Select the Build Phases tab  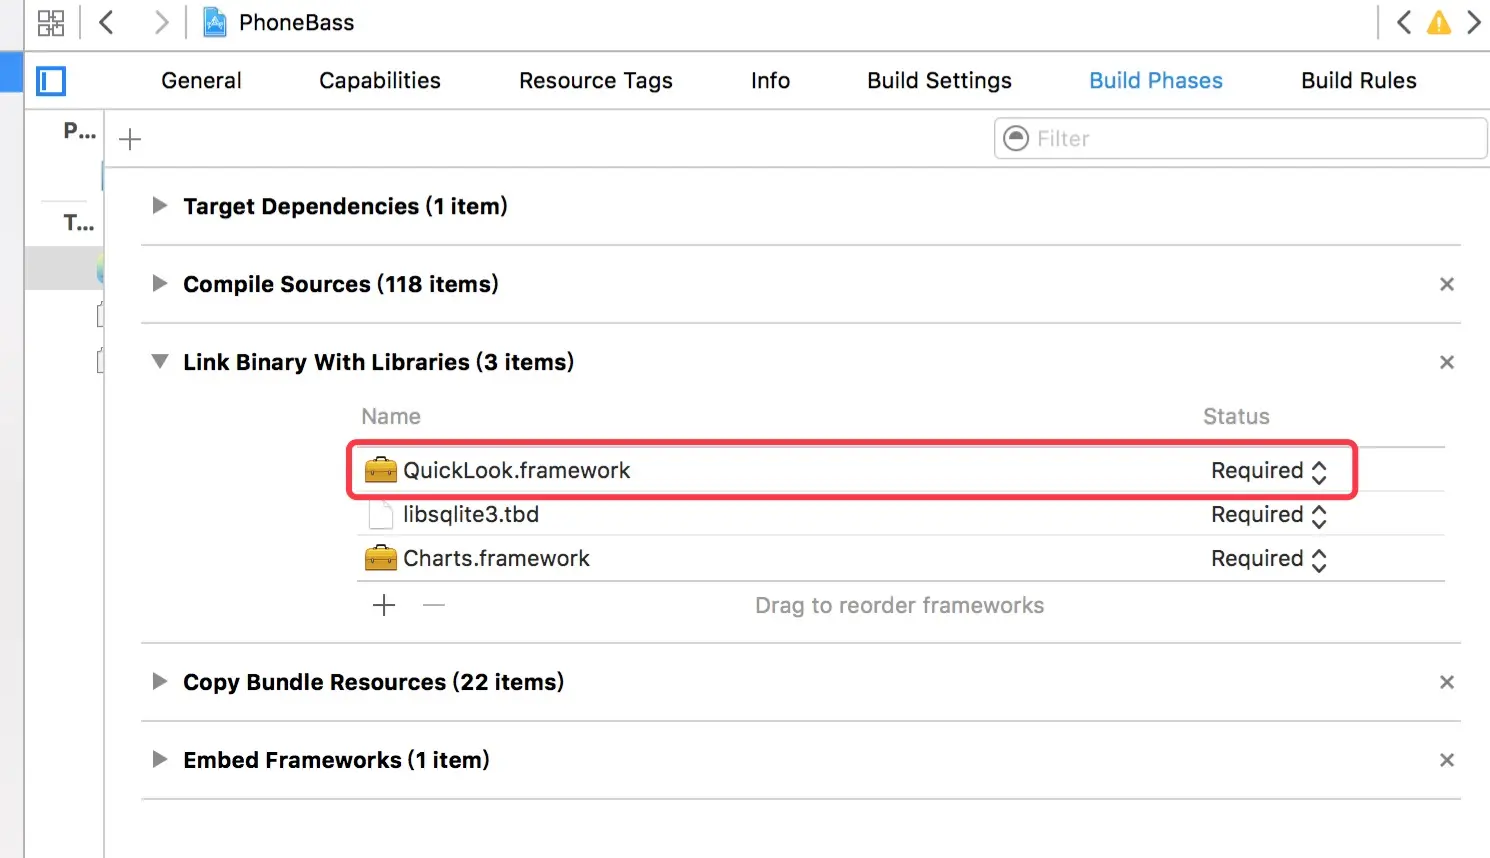pos(1156,80)
